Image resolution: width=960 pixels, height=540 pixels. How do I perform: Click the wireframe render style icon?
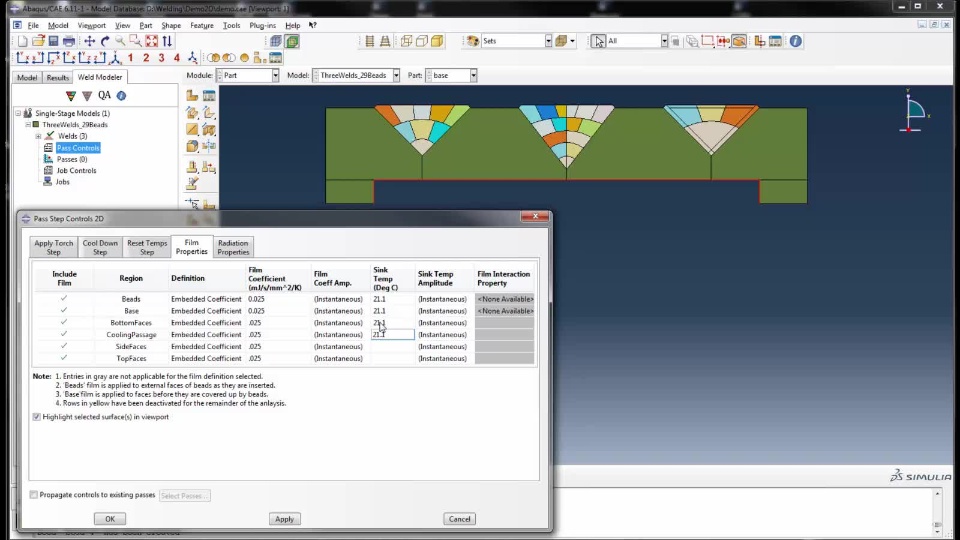point(406,41)
